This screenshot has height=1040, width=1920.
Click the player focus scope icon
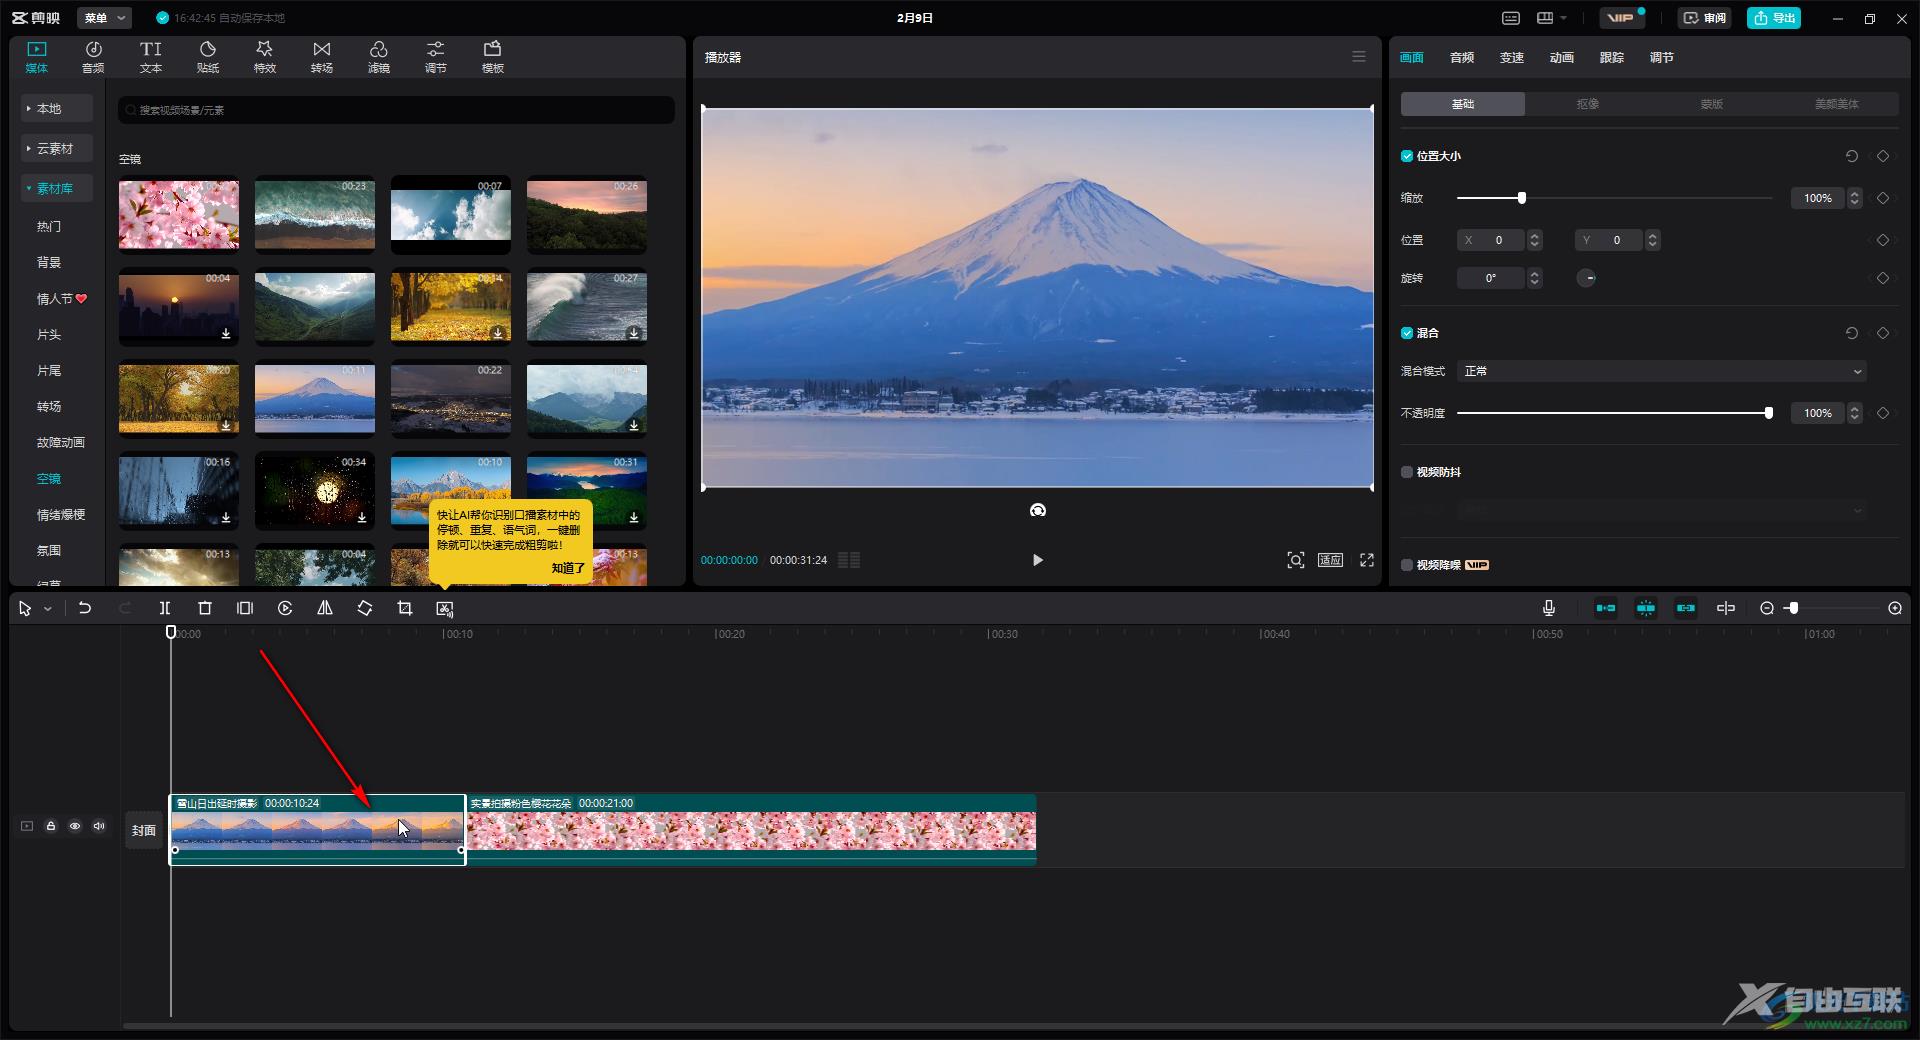1296,560
